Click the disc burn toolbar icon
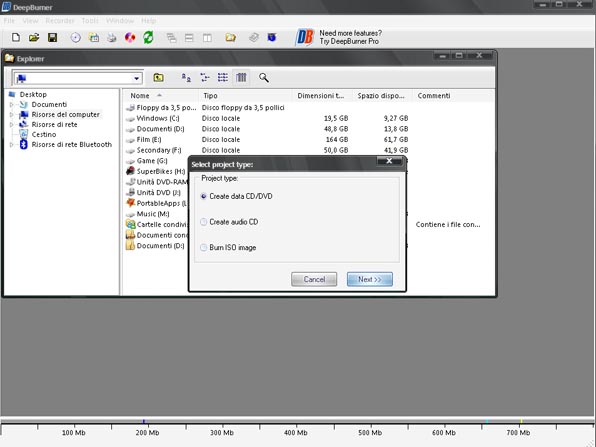The height and width of the screenshot is (447, 596). click(76, 37)
